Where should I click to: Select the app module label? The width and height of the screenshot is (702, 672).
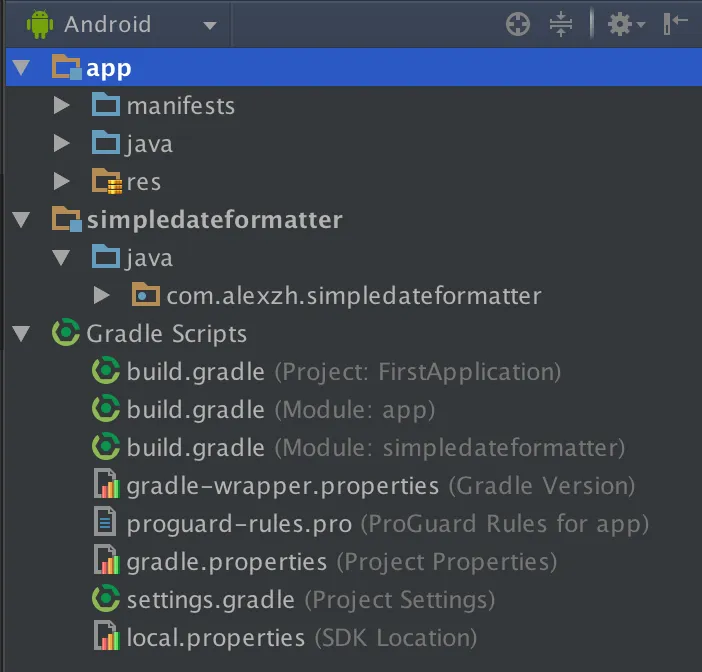pos(109,69)
